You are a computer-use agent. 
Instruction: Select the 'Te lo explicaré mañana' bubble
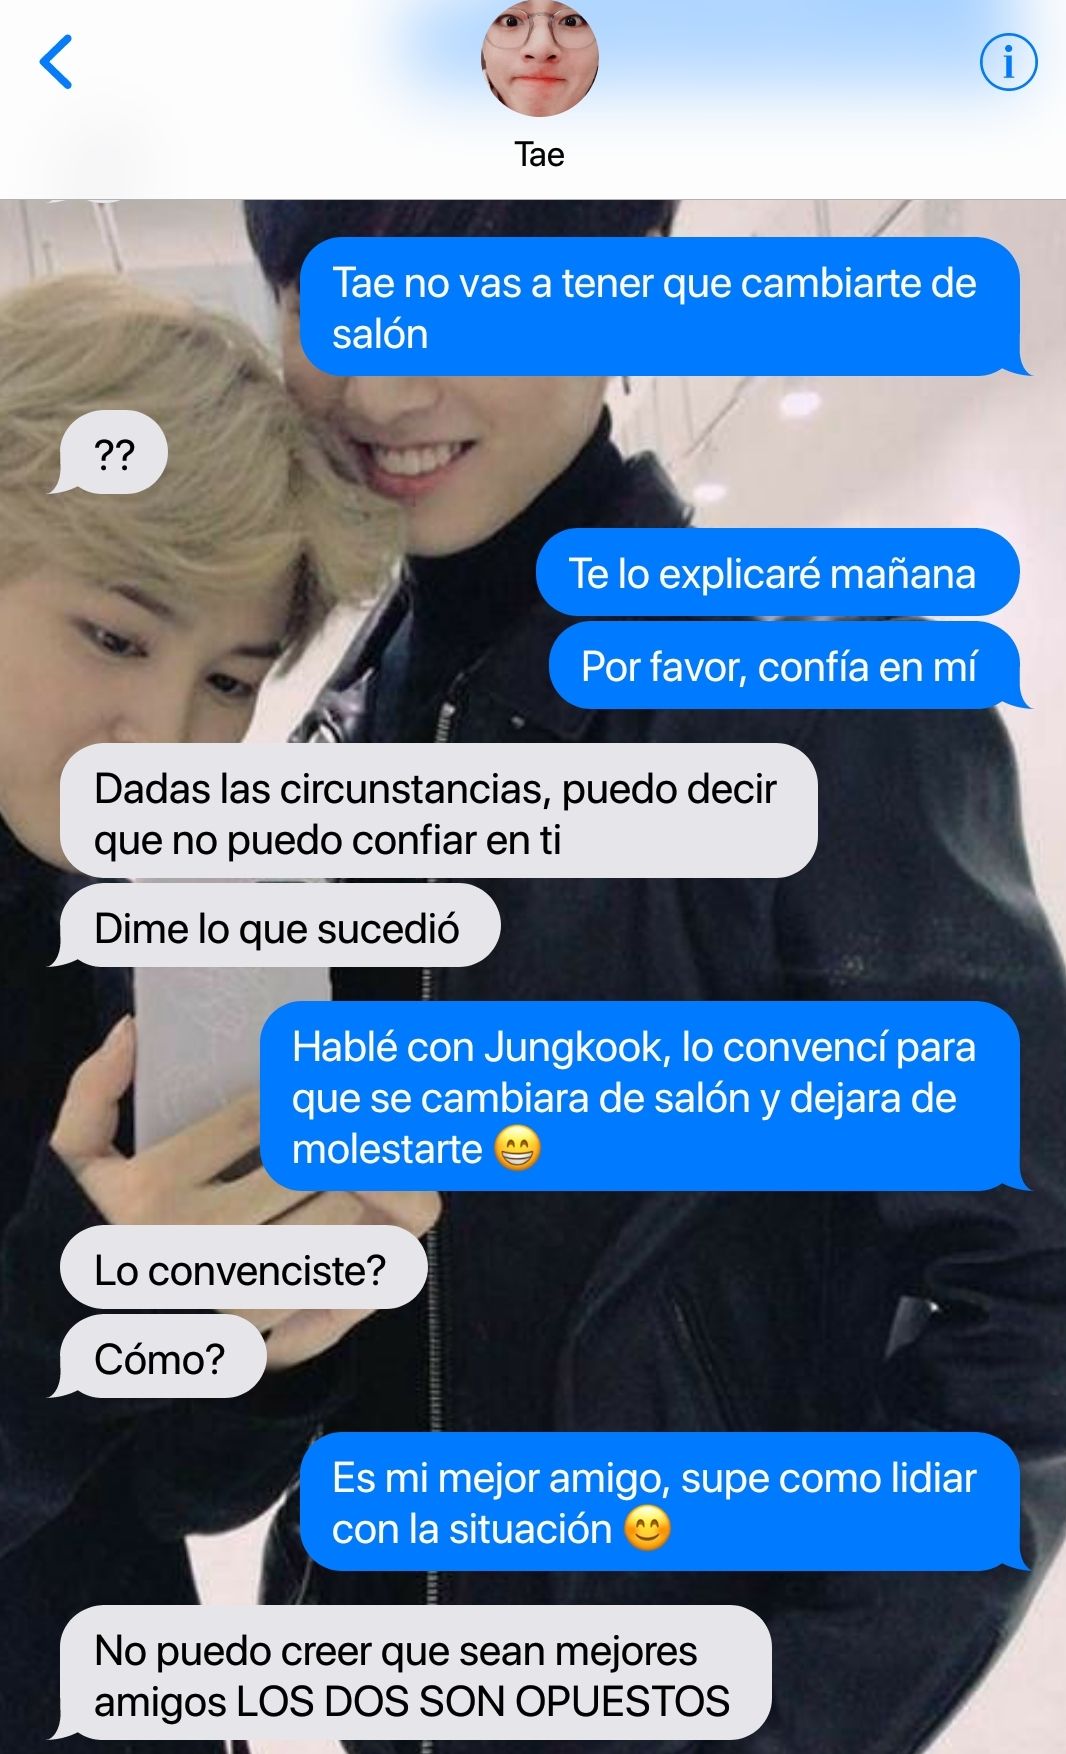(777, 573)
